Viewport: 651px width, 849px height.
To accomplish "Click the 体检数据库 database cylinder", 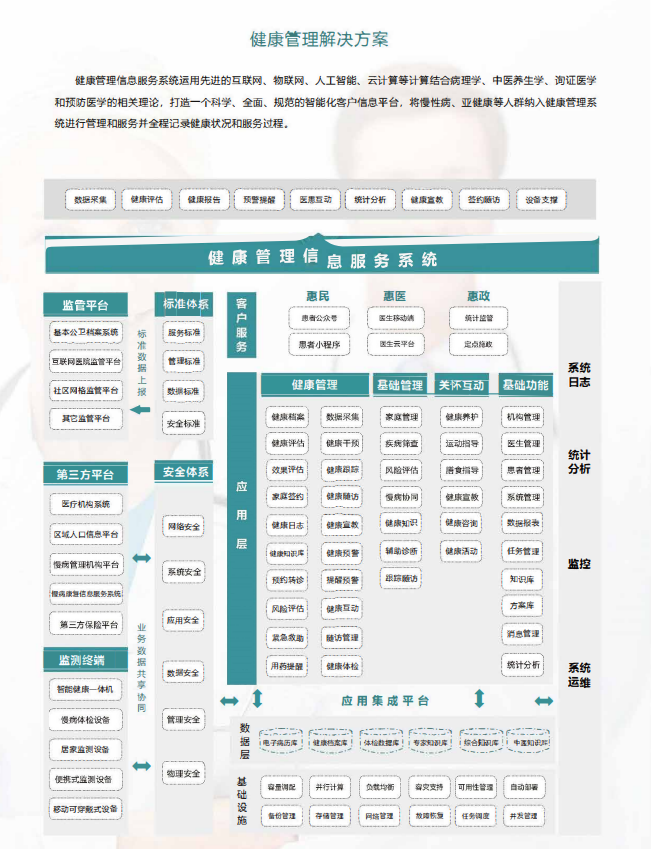I will [x=381, y=743].
